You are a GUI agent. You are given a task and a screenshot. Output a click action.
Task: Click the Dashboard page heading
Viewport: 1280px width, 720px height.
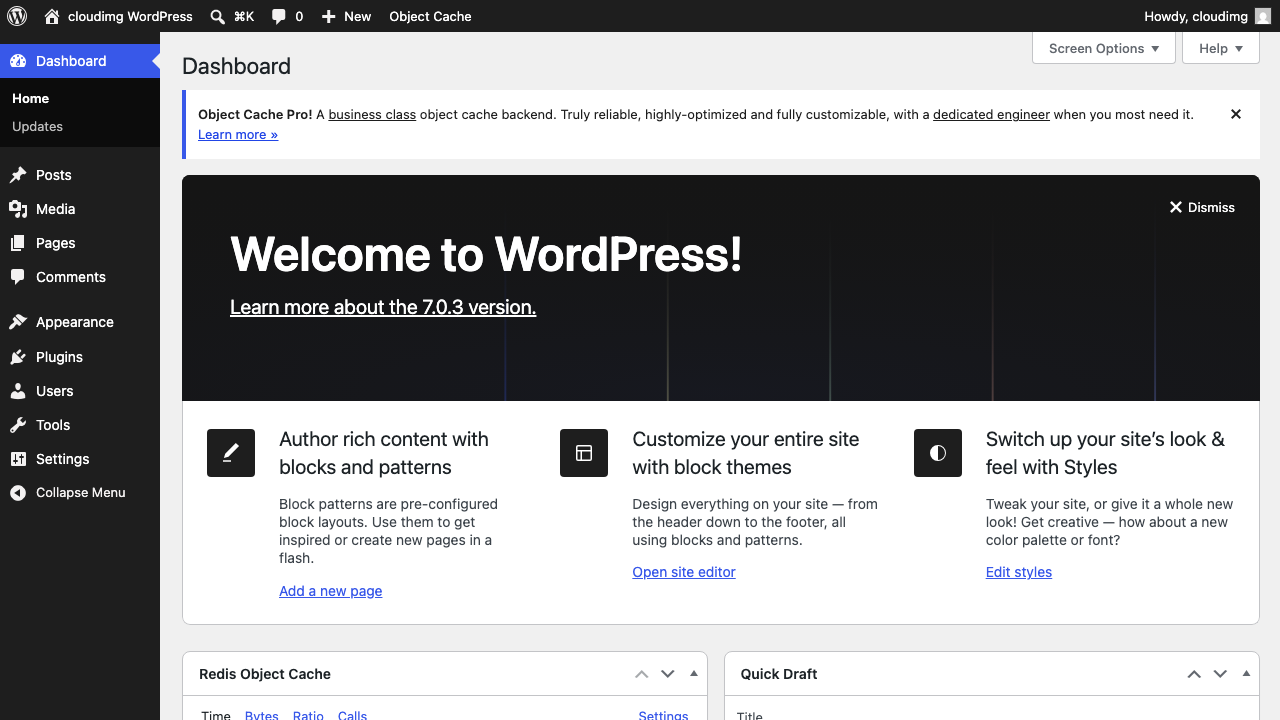236,66
